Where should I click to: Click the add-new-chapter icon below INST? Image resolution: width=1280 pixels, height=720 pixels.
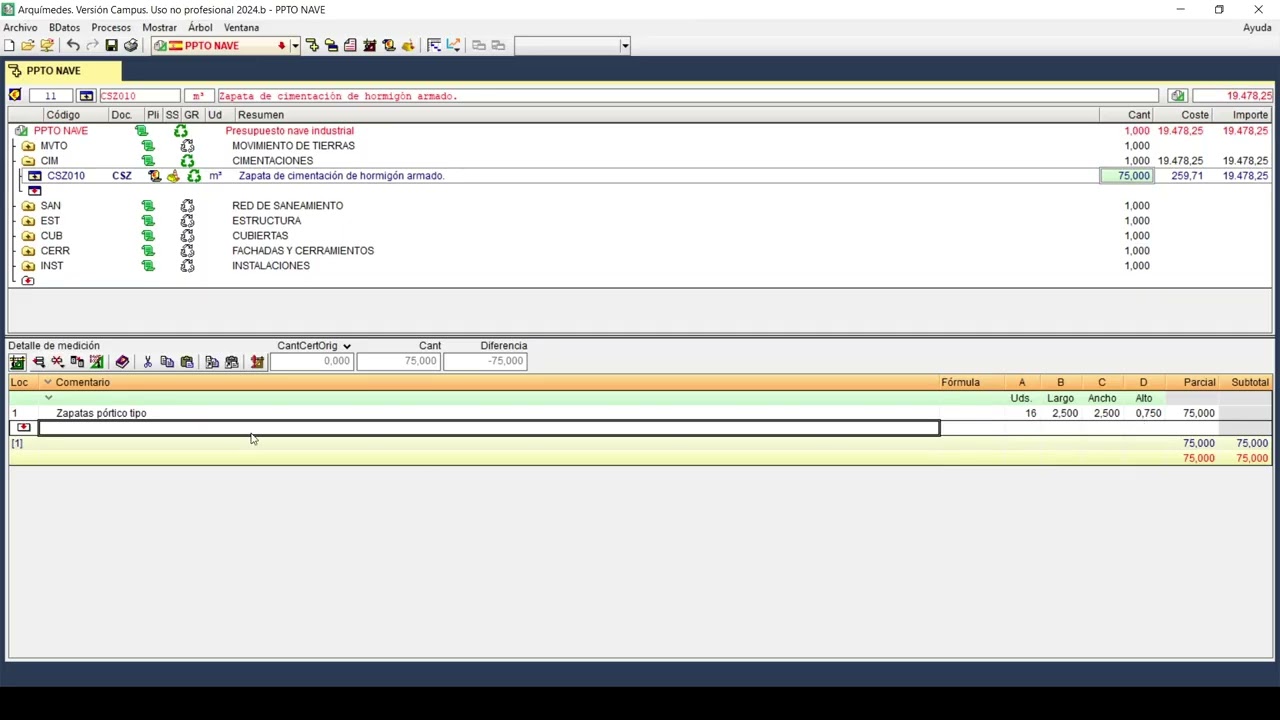pos(28,281)
